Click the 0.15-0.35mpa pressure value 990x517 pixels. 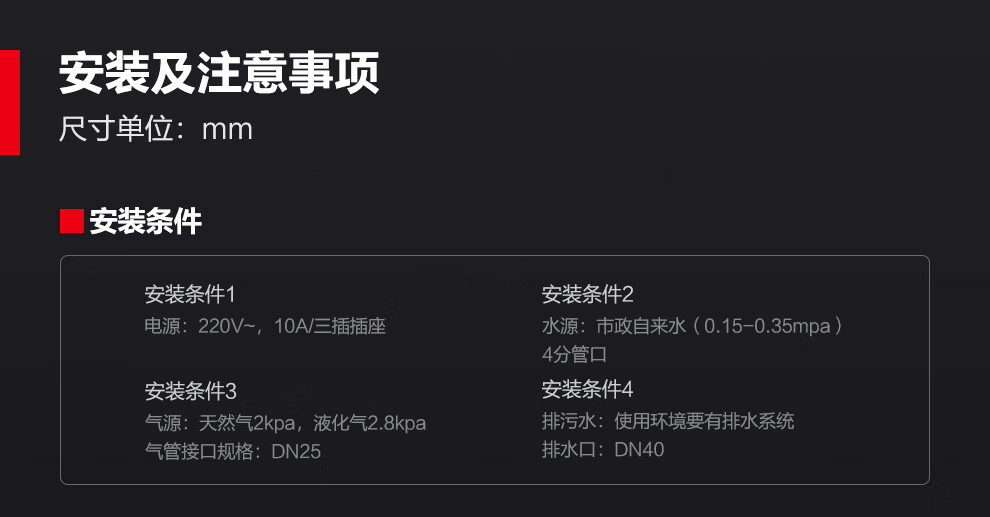766,326
